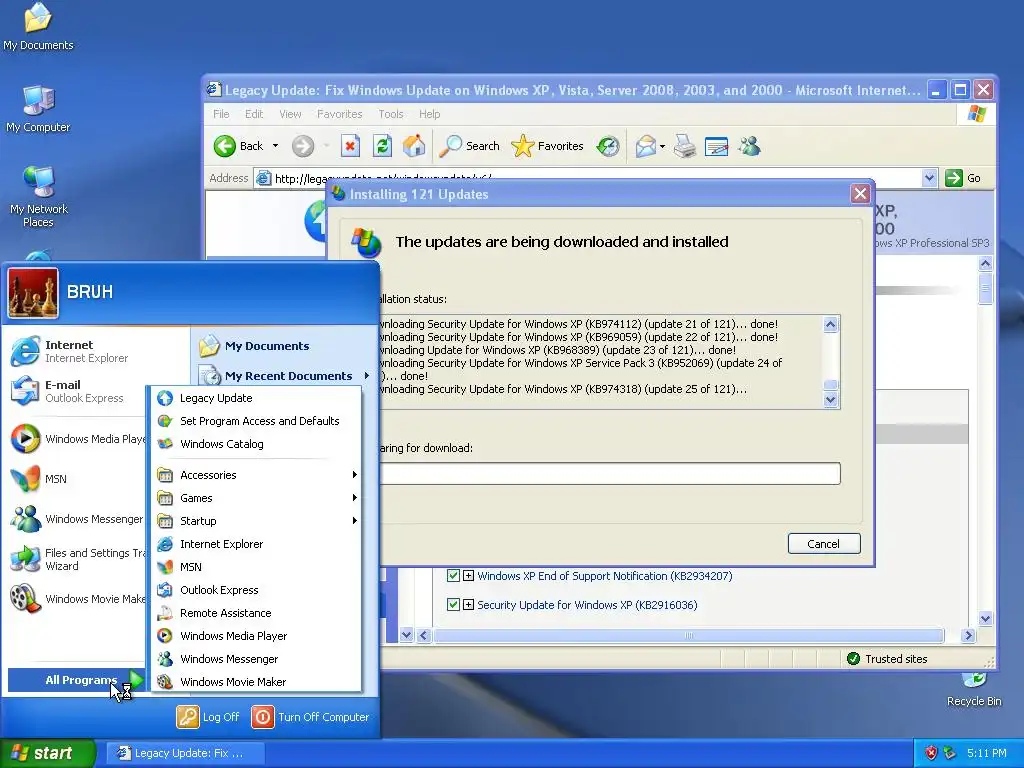
Task: Open My Computer desktop icon
Action: coord(38,108)
